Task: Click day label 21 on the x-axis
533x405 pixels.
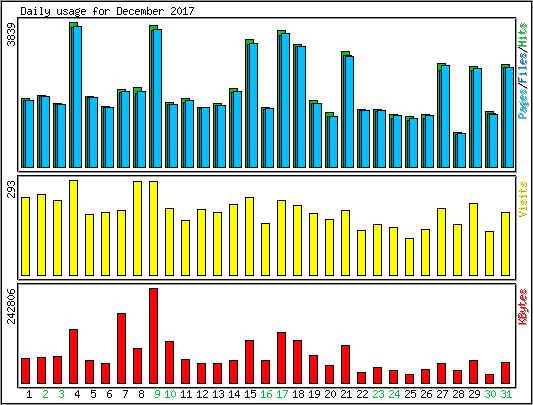Action: tap(346, 394)
